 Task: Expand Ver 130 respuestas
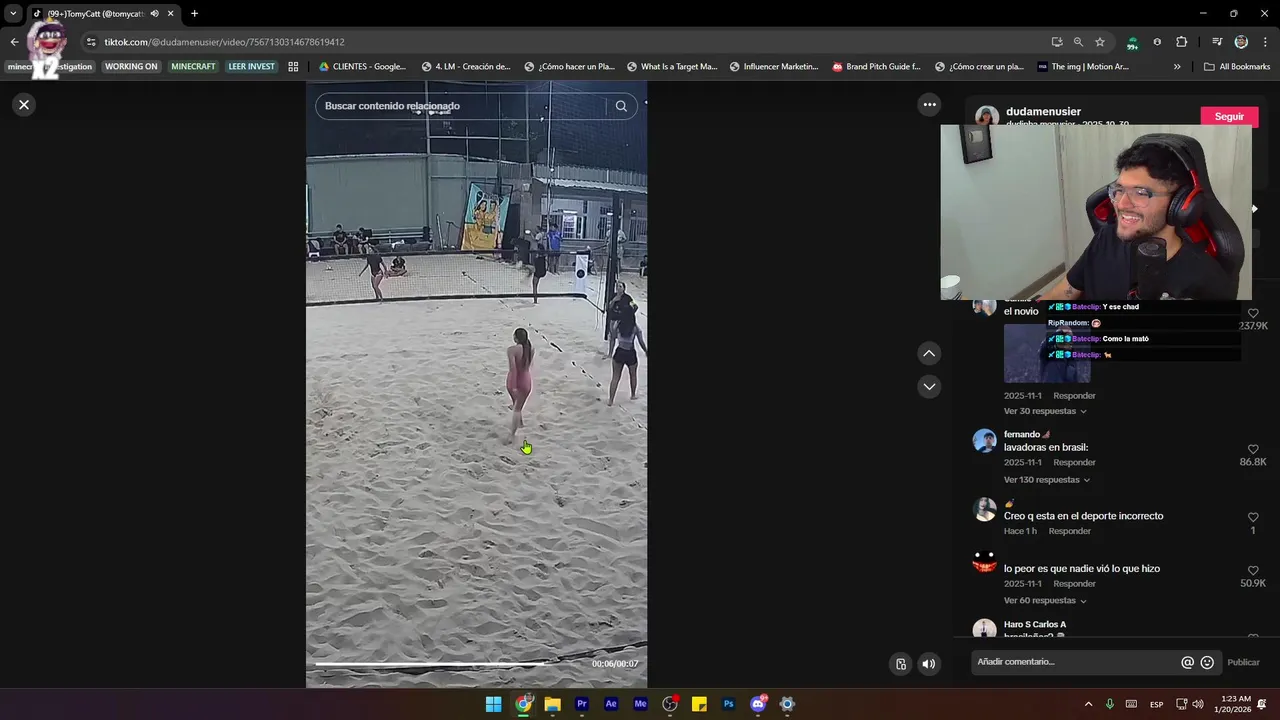tap(1047, 480)
